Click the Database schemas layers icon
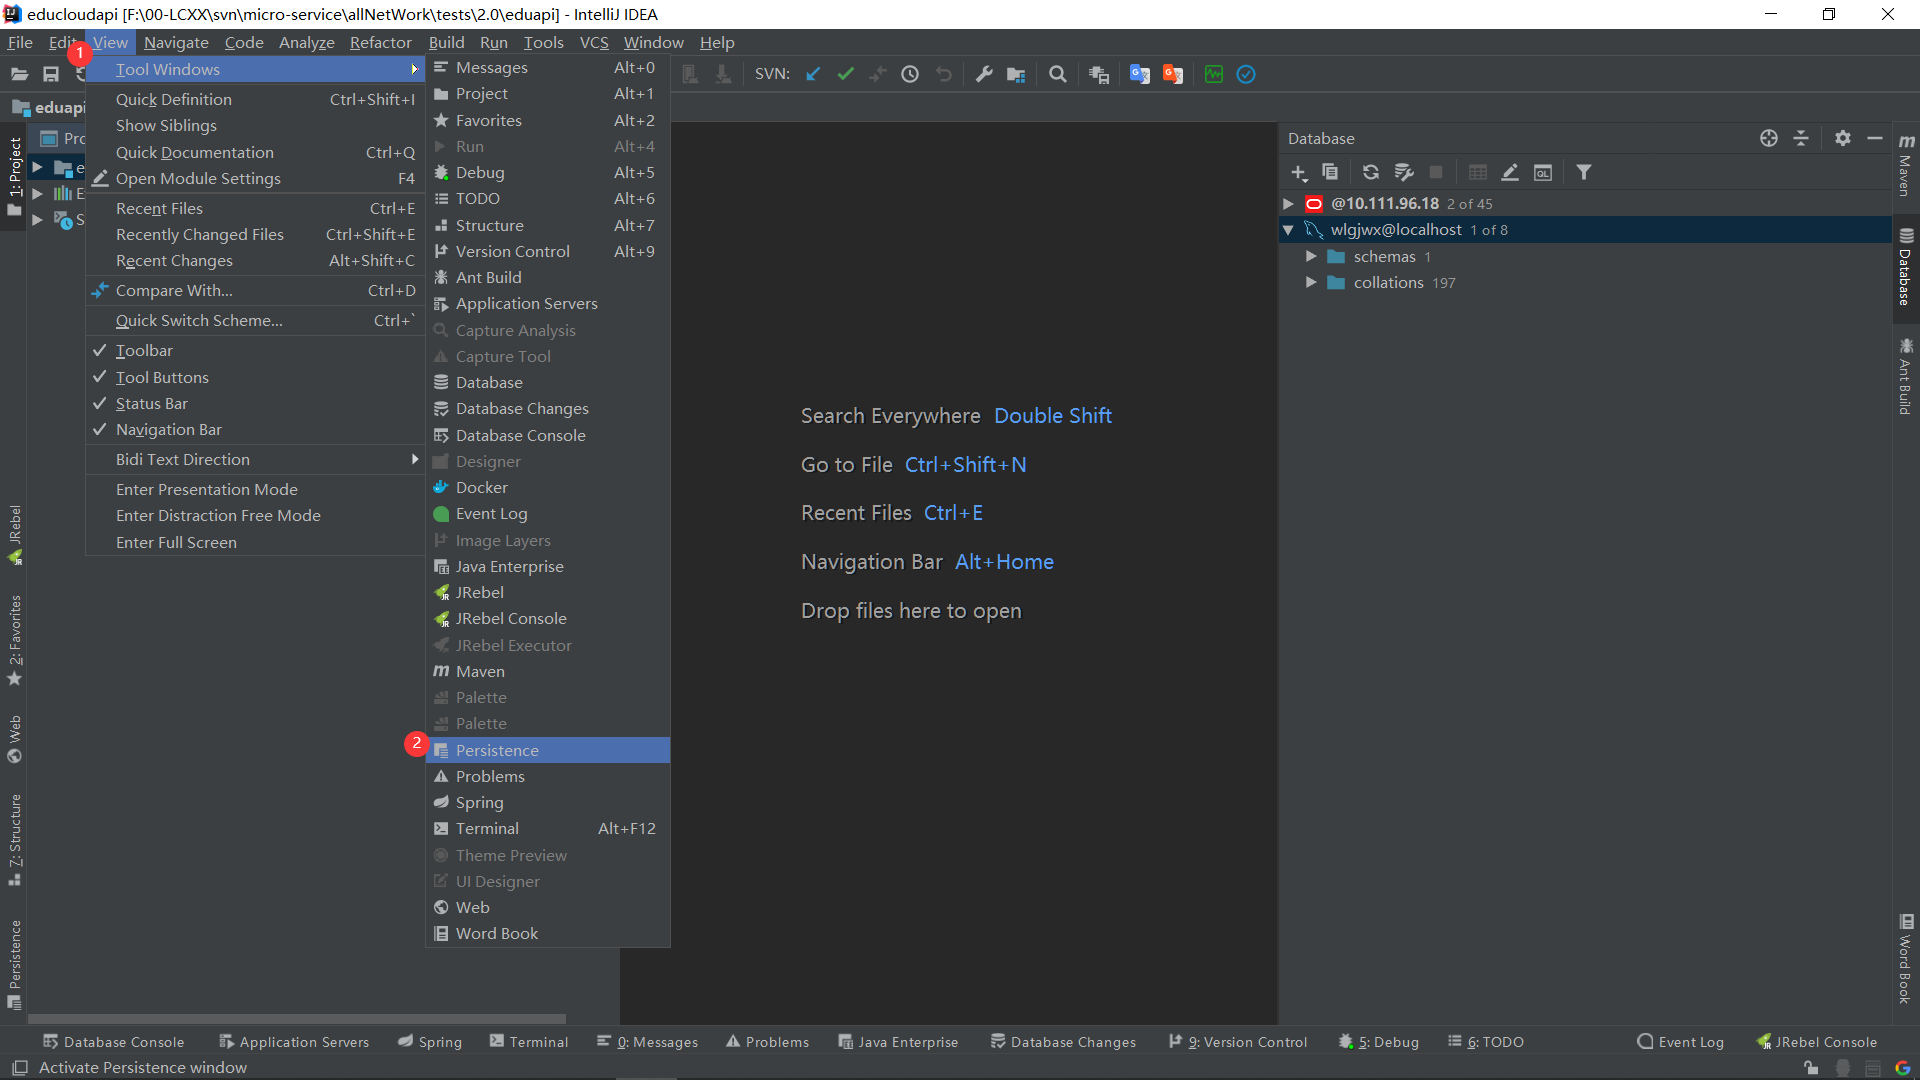This screenshot has width=1920, height=1080. pos(1404,172)
